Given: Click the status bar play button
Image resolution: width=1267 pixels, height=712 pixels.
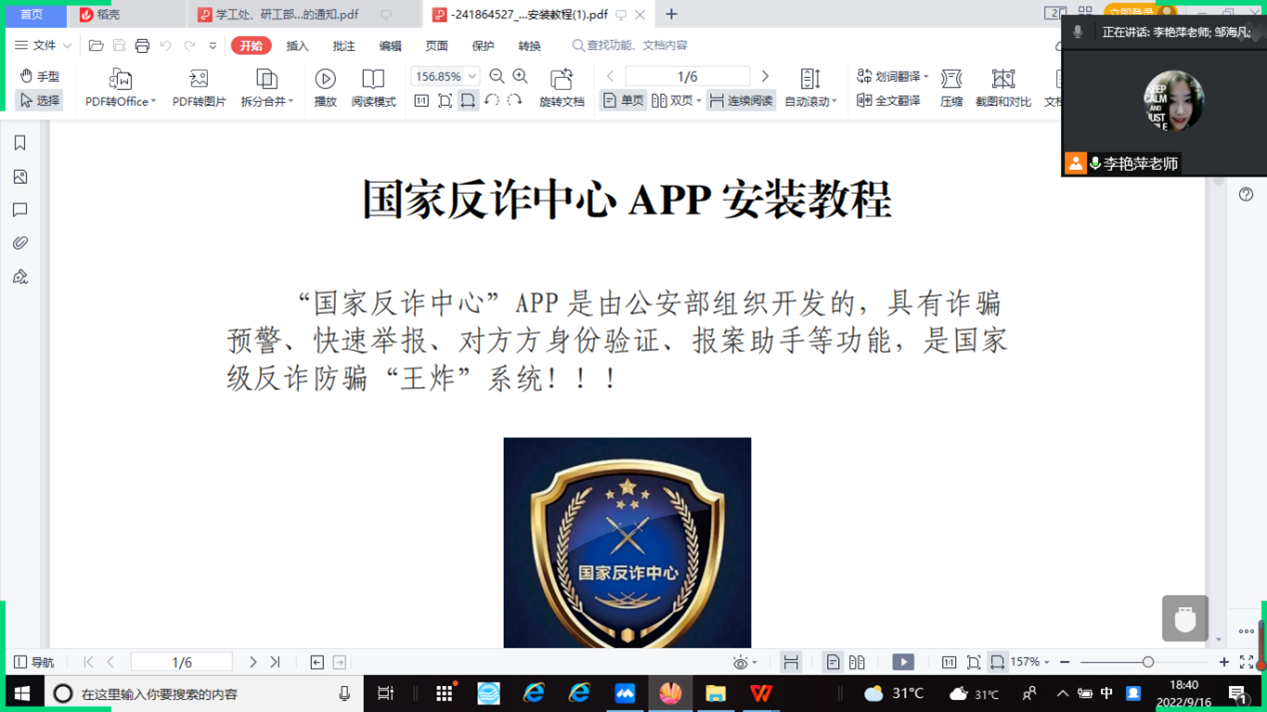Looking at the screenshot, I should (x=903, y=662).
